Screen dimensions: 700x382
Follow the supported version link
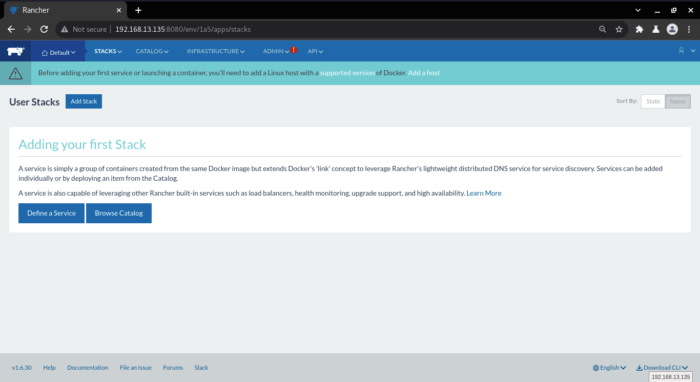click(x=347, y=73)
